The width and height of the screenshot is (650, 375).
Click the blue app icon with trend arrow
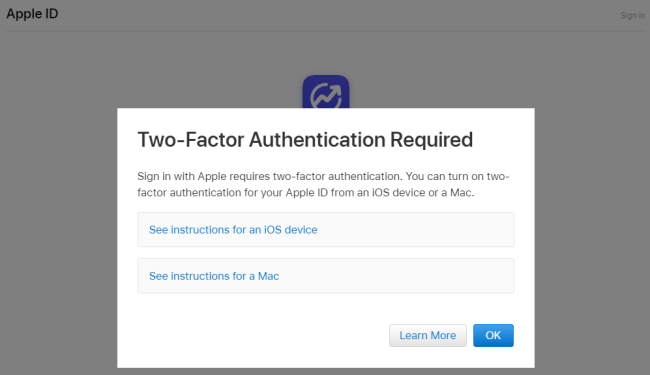(x=326, y=92)
